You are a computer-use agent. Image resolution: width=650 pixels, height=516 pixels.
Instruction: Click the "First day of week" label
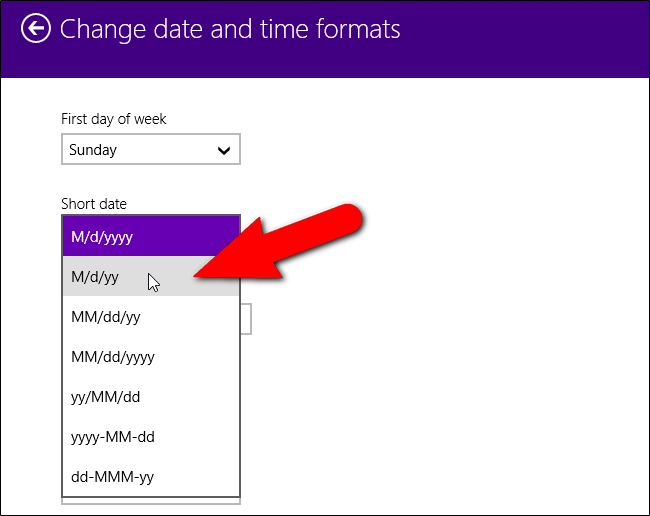coord(114,119)
